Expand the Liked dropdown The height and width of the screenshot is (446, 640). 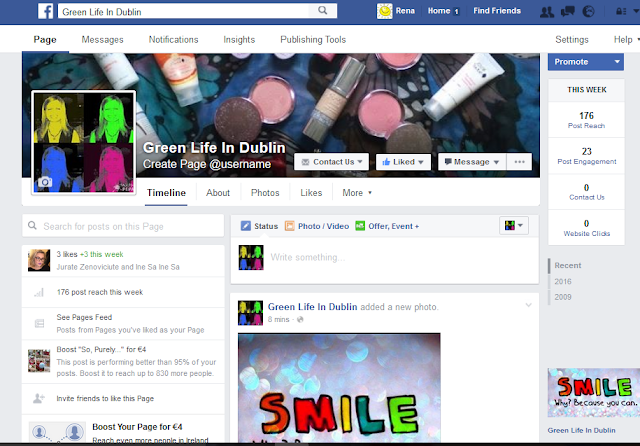tap(421, 162)
